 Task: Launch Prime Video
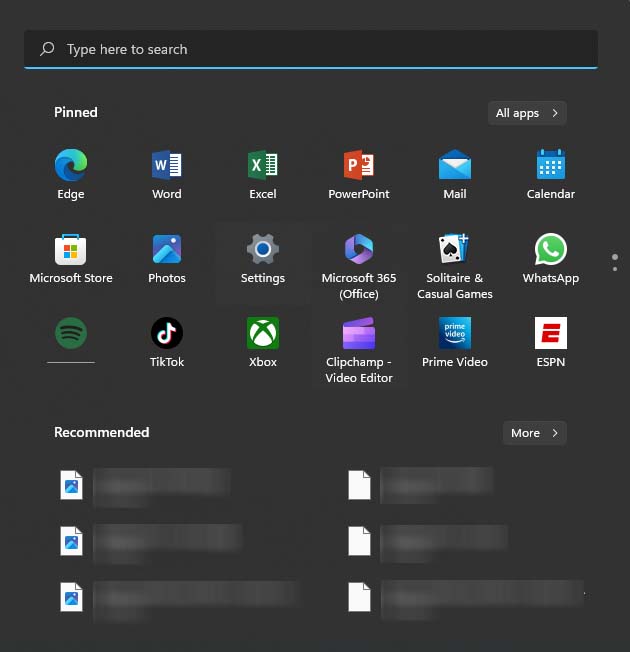pyautogui.click(x=455, y=333)
